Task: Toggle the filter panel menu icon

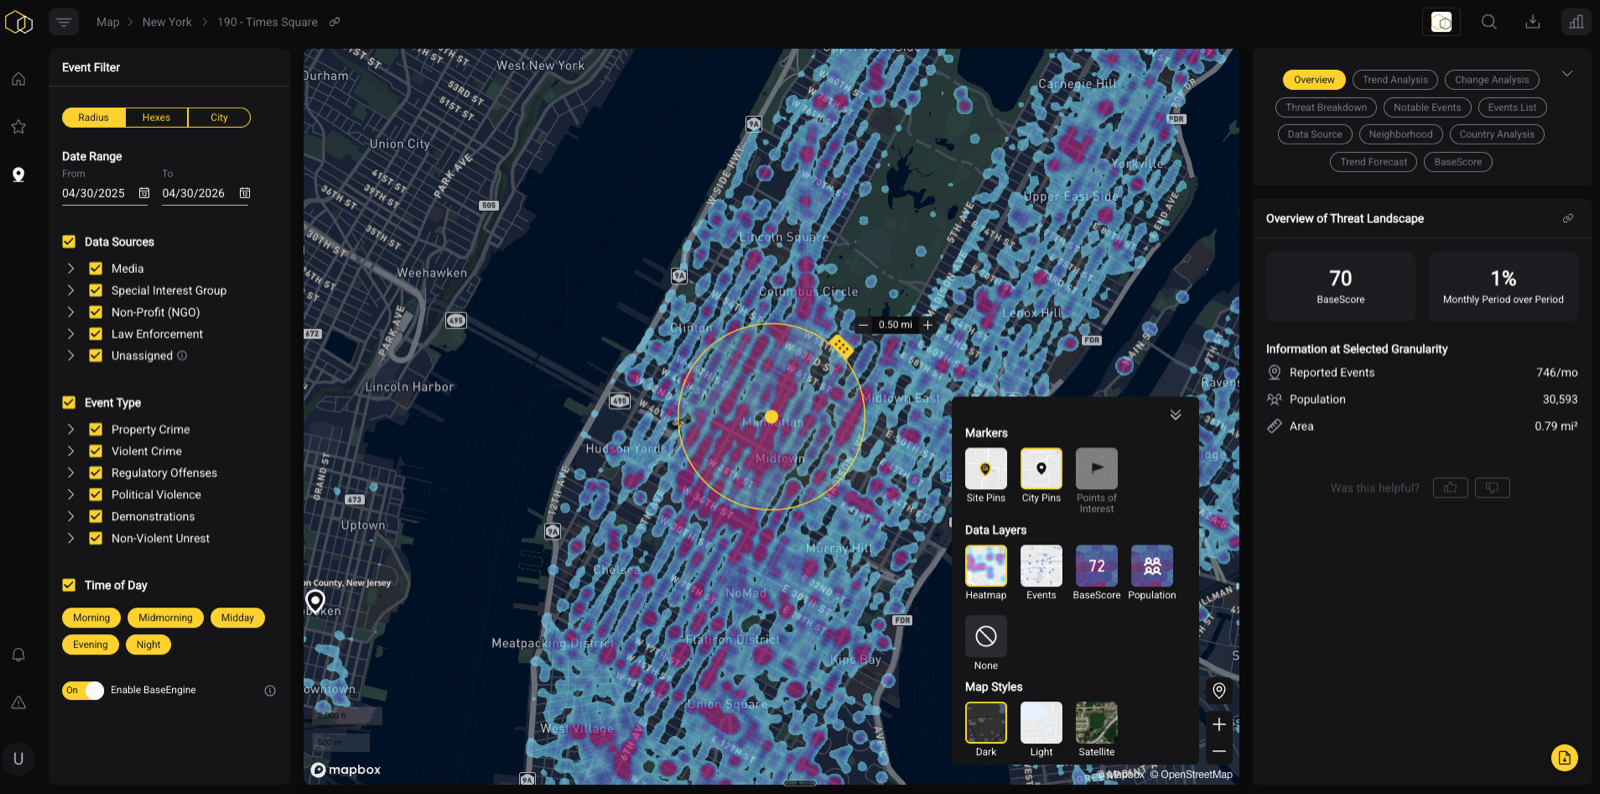Action: point(64,22)
